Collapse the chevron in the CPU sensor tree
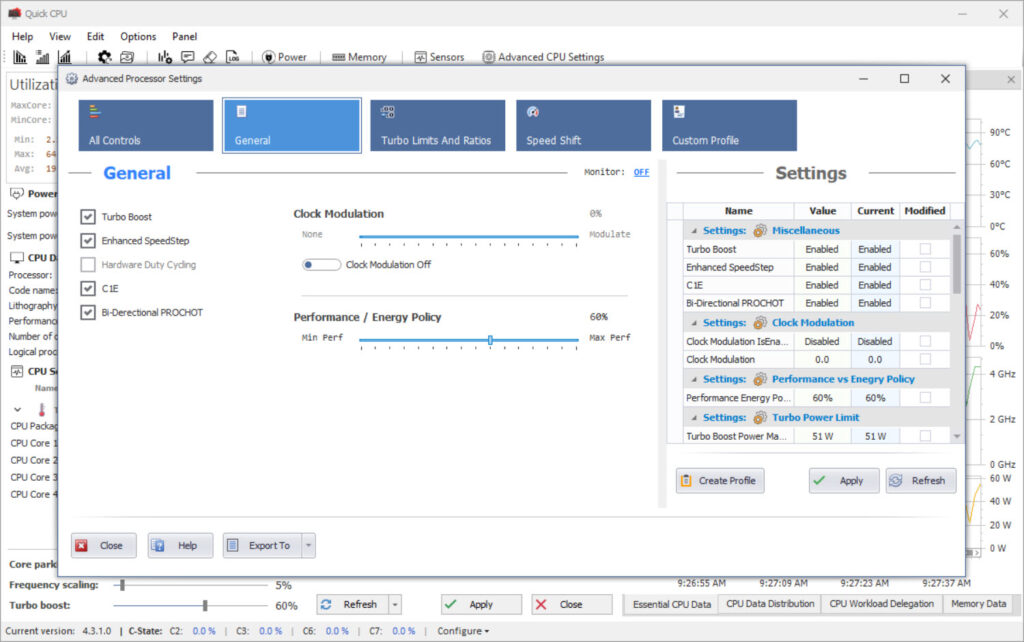The width and height of the screenshot is (1024, 642). coord(18,410)
